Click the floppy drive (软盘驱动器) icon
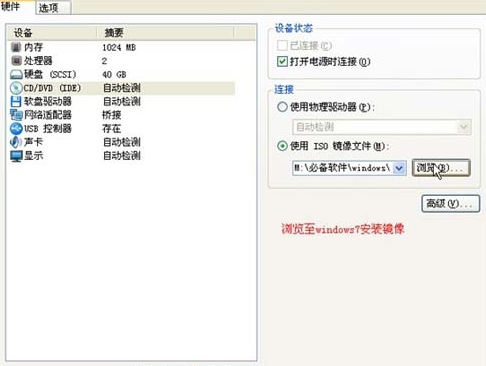 coord(16,101)
